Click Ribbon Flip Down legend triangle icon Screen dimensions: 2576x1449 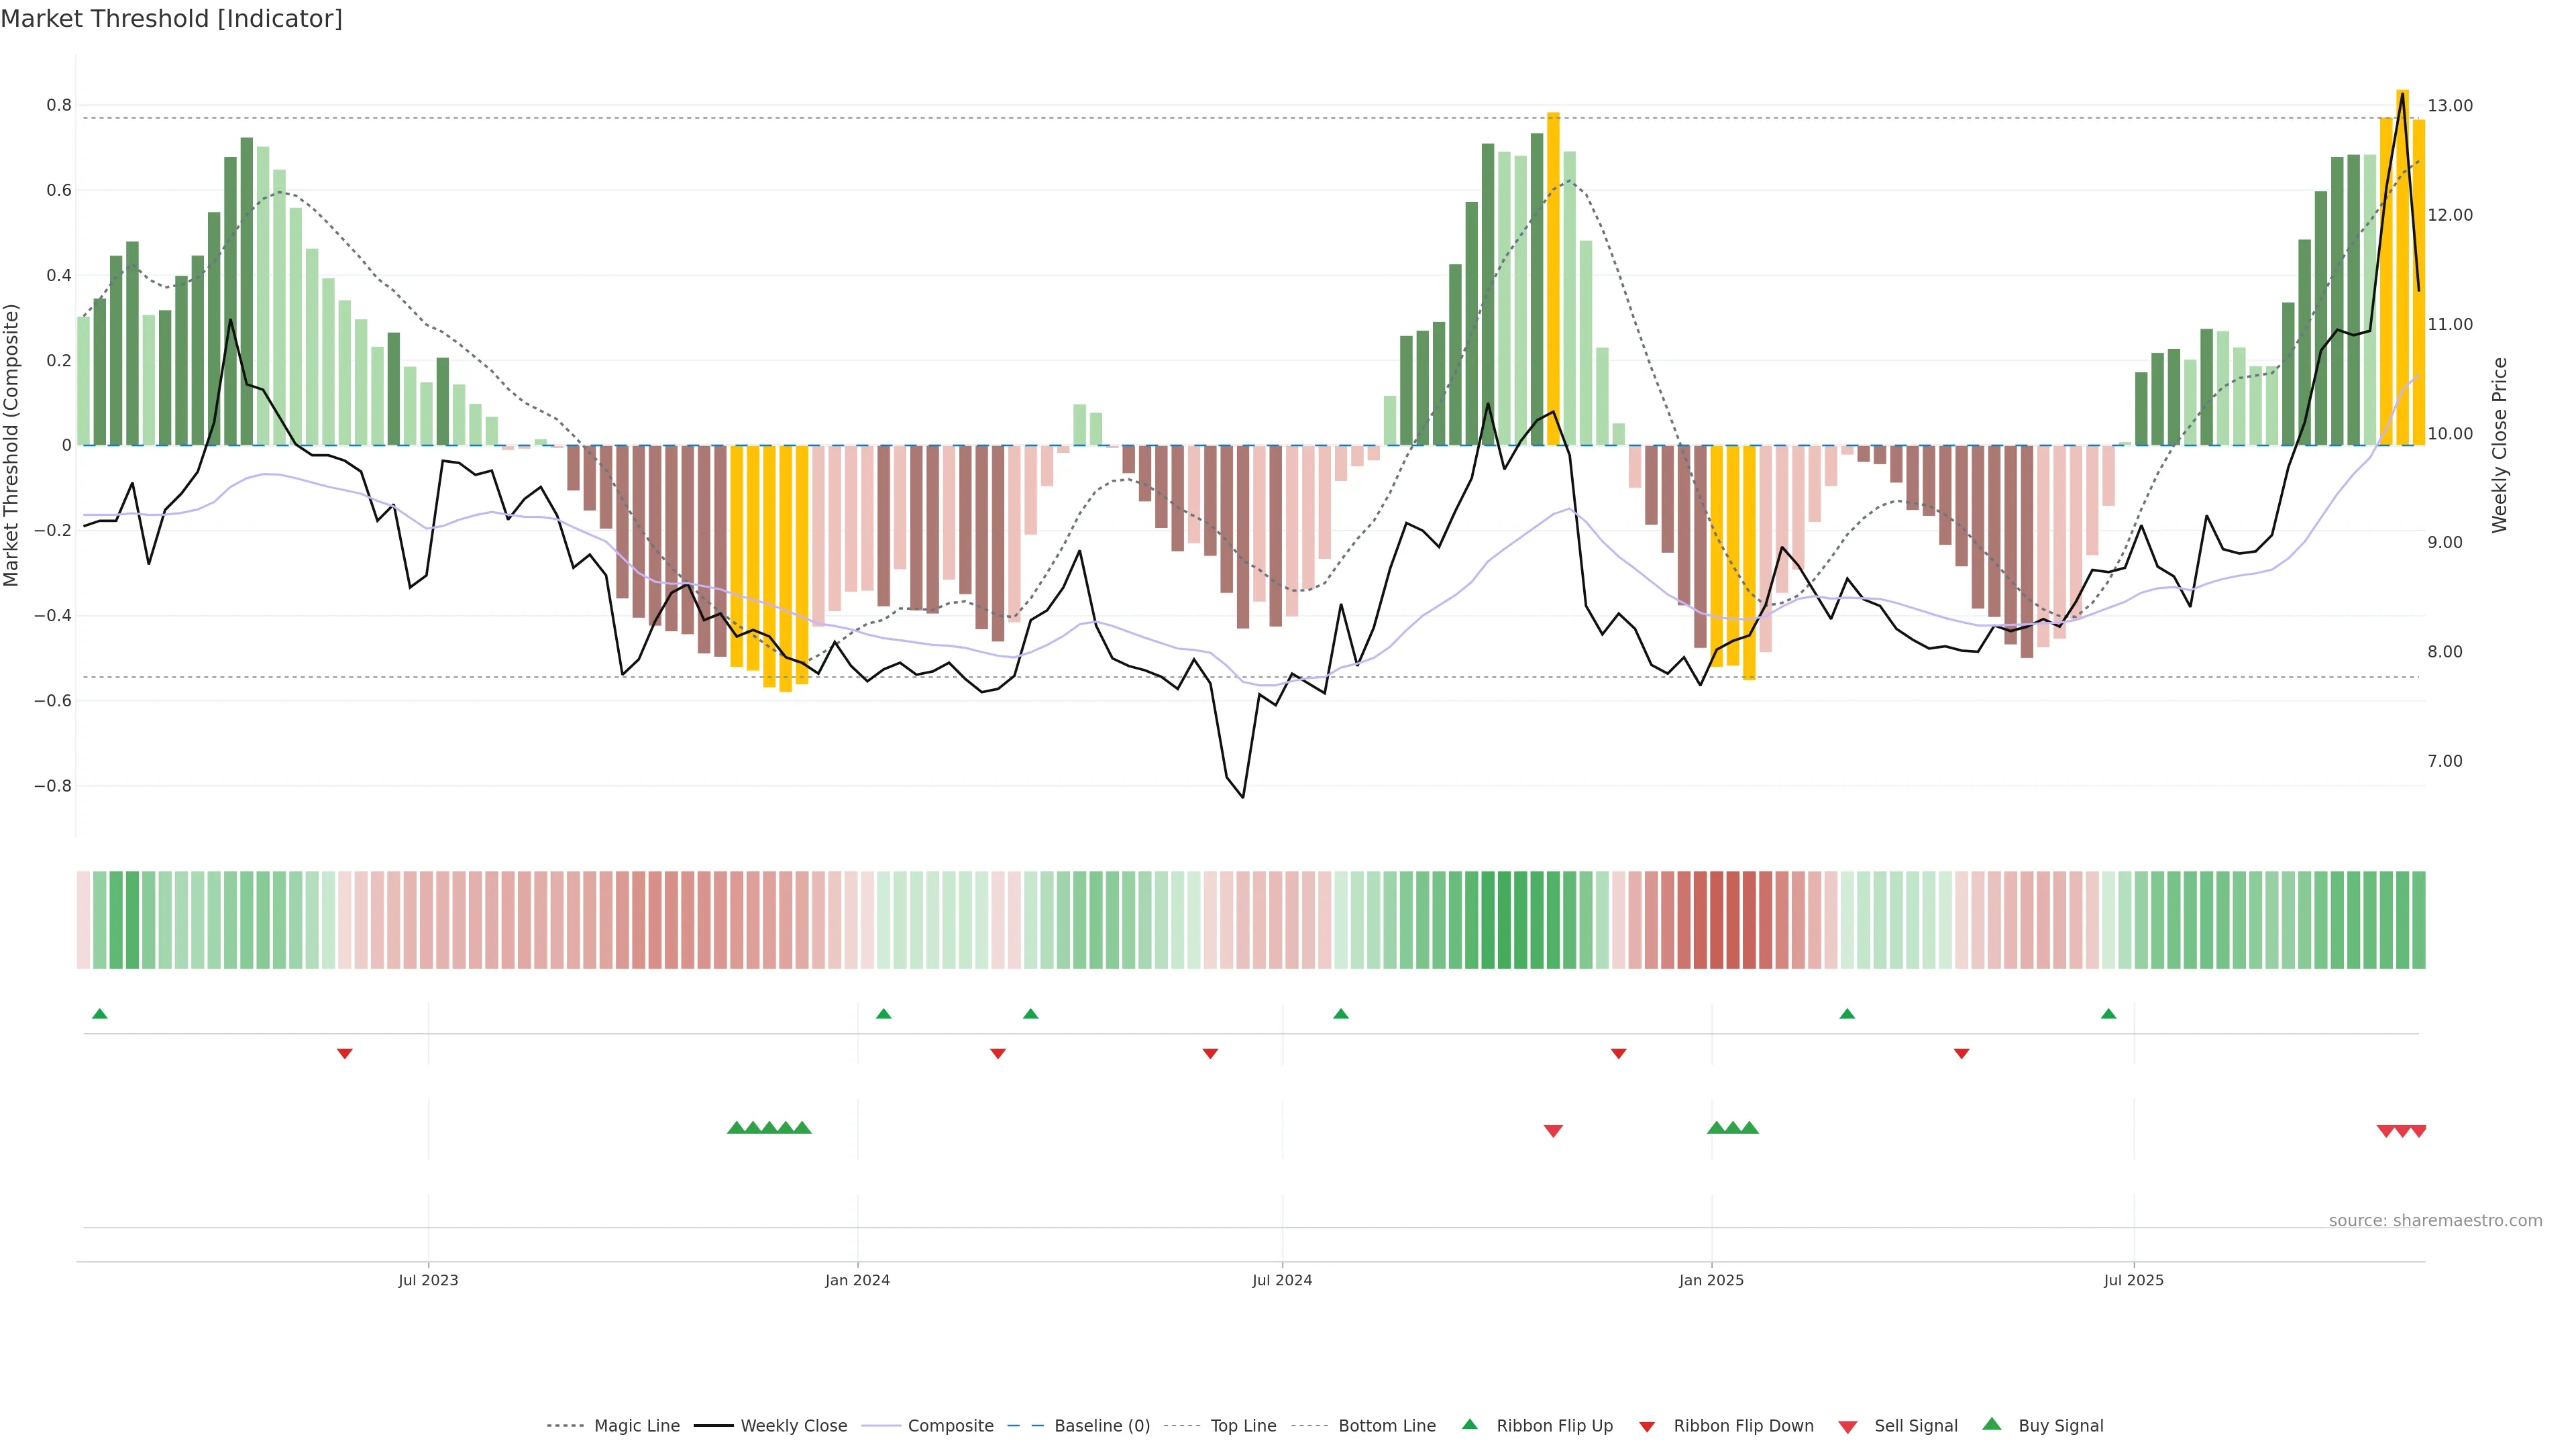1647,1427
